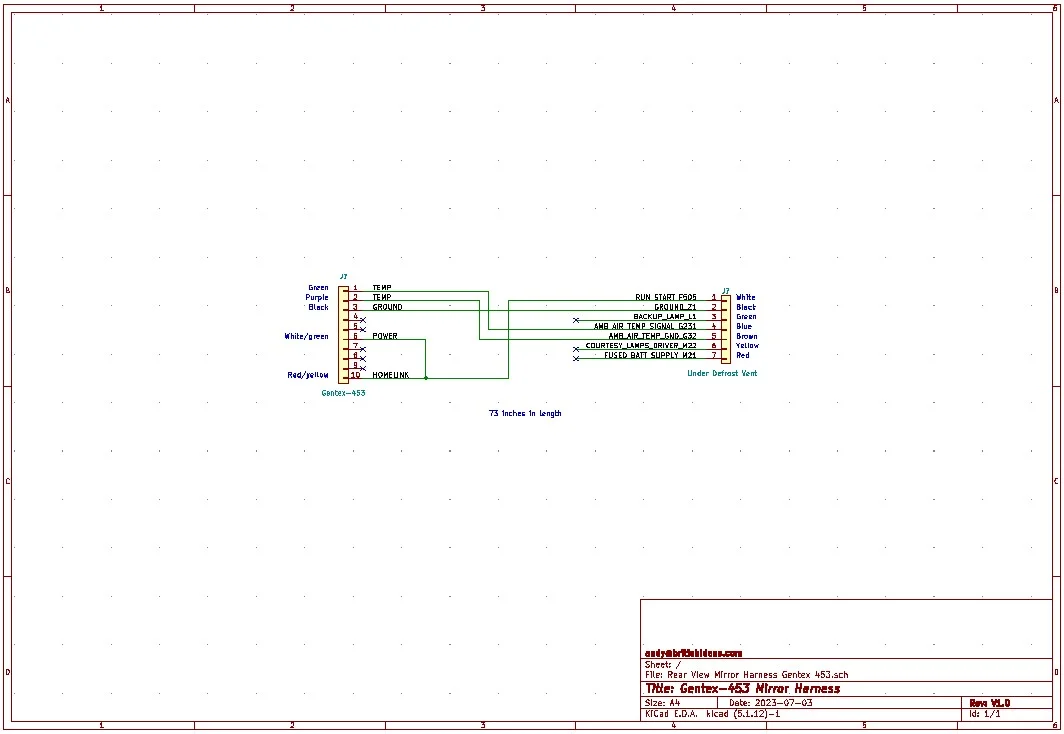The width and height of the screenshot is (1064, 734).
Task: Click the 'White' wire color note
Action: (746, 297)
